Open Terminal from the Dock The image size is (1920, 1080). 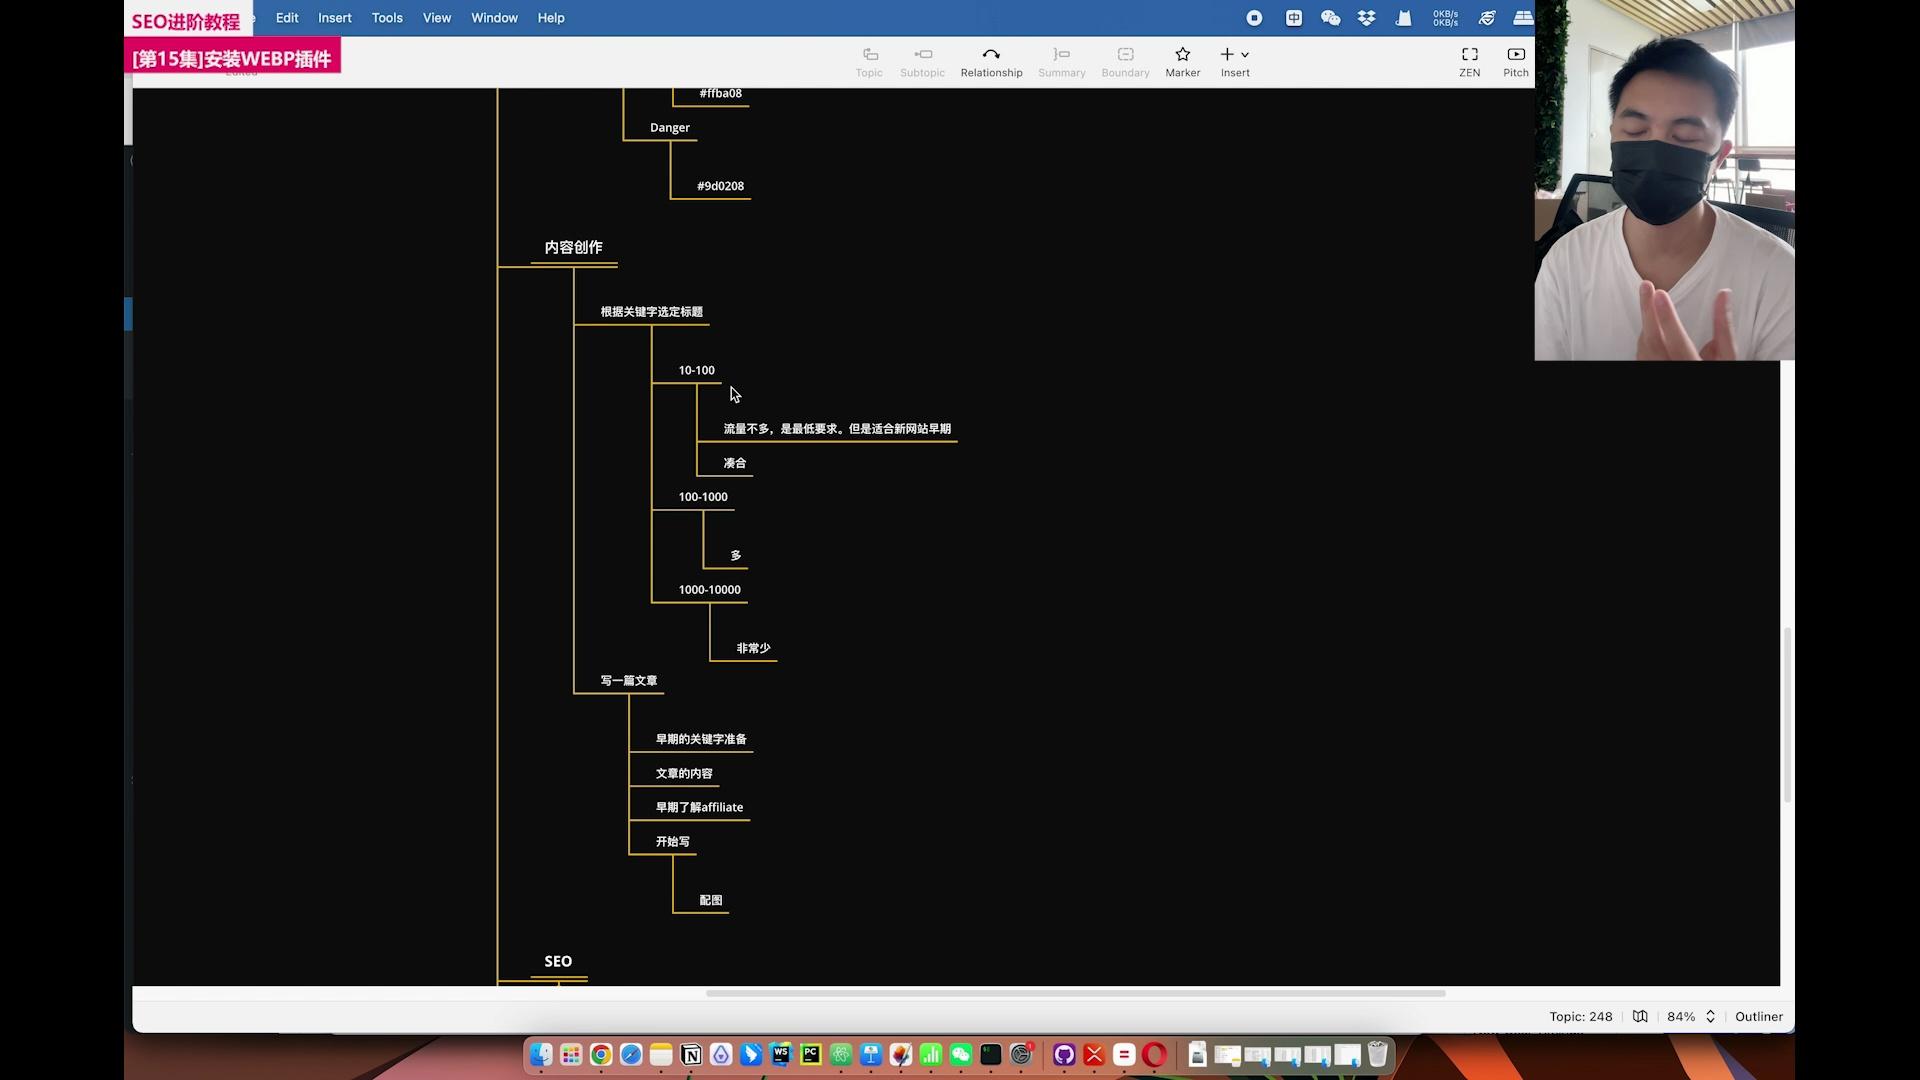(x=991, y=1054)
